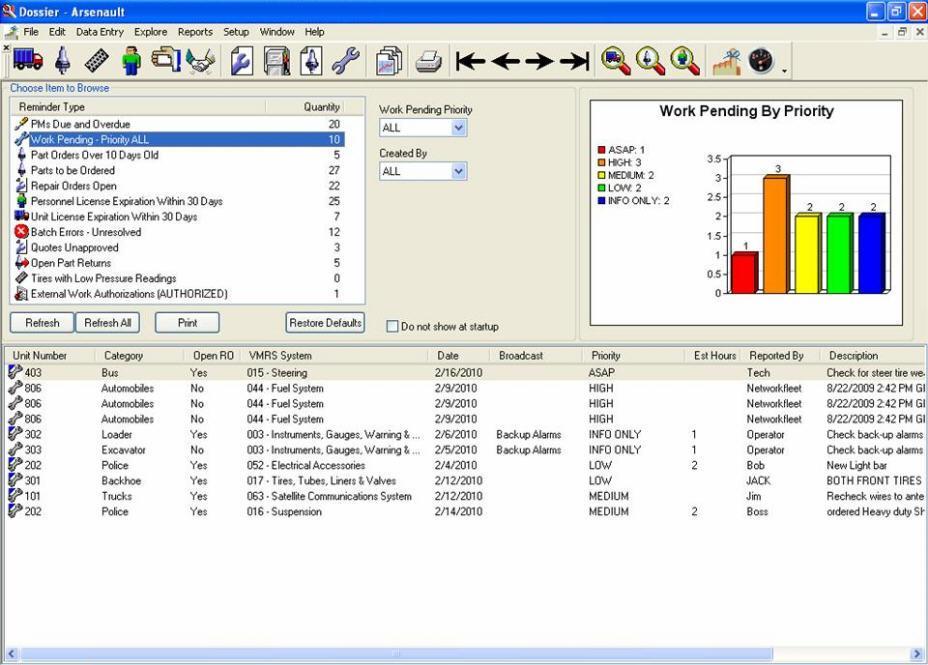This screenshot has width=928, height=665.
Task: Click the magnifier search spark plug icon
Action: pos(650,62)
